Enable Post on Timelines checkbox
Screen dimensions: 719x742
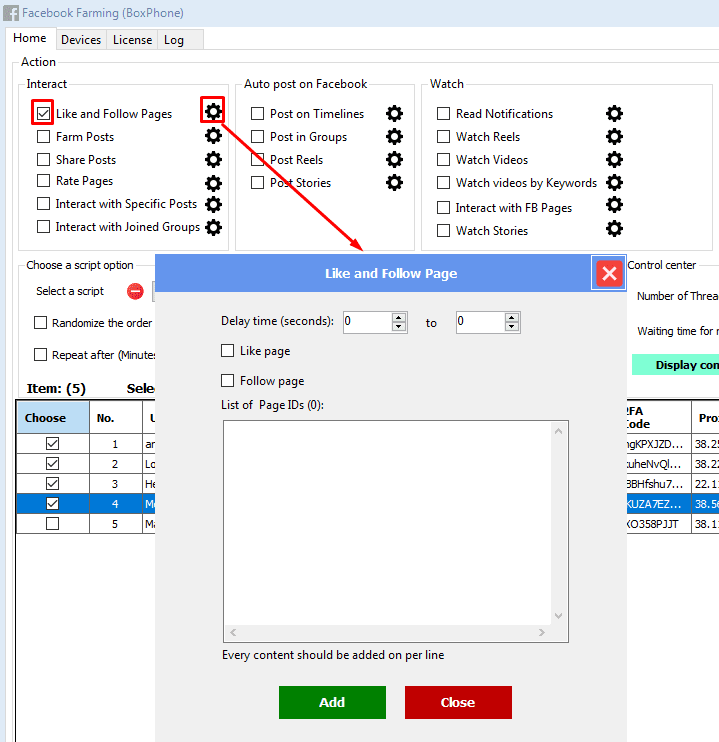point(257,114)
